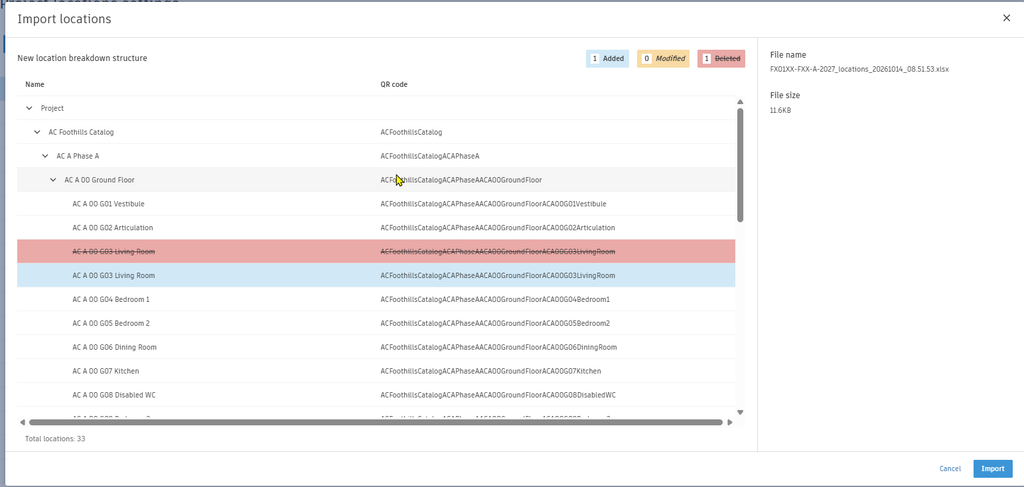Close the Import locations dialog

1006,18
